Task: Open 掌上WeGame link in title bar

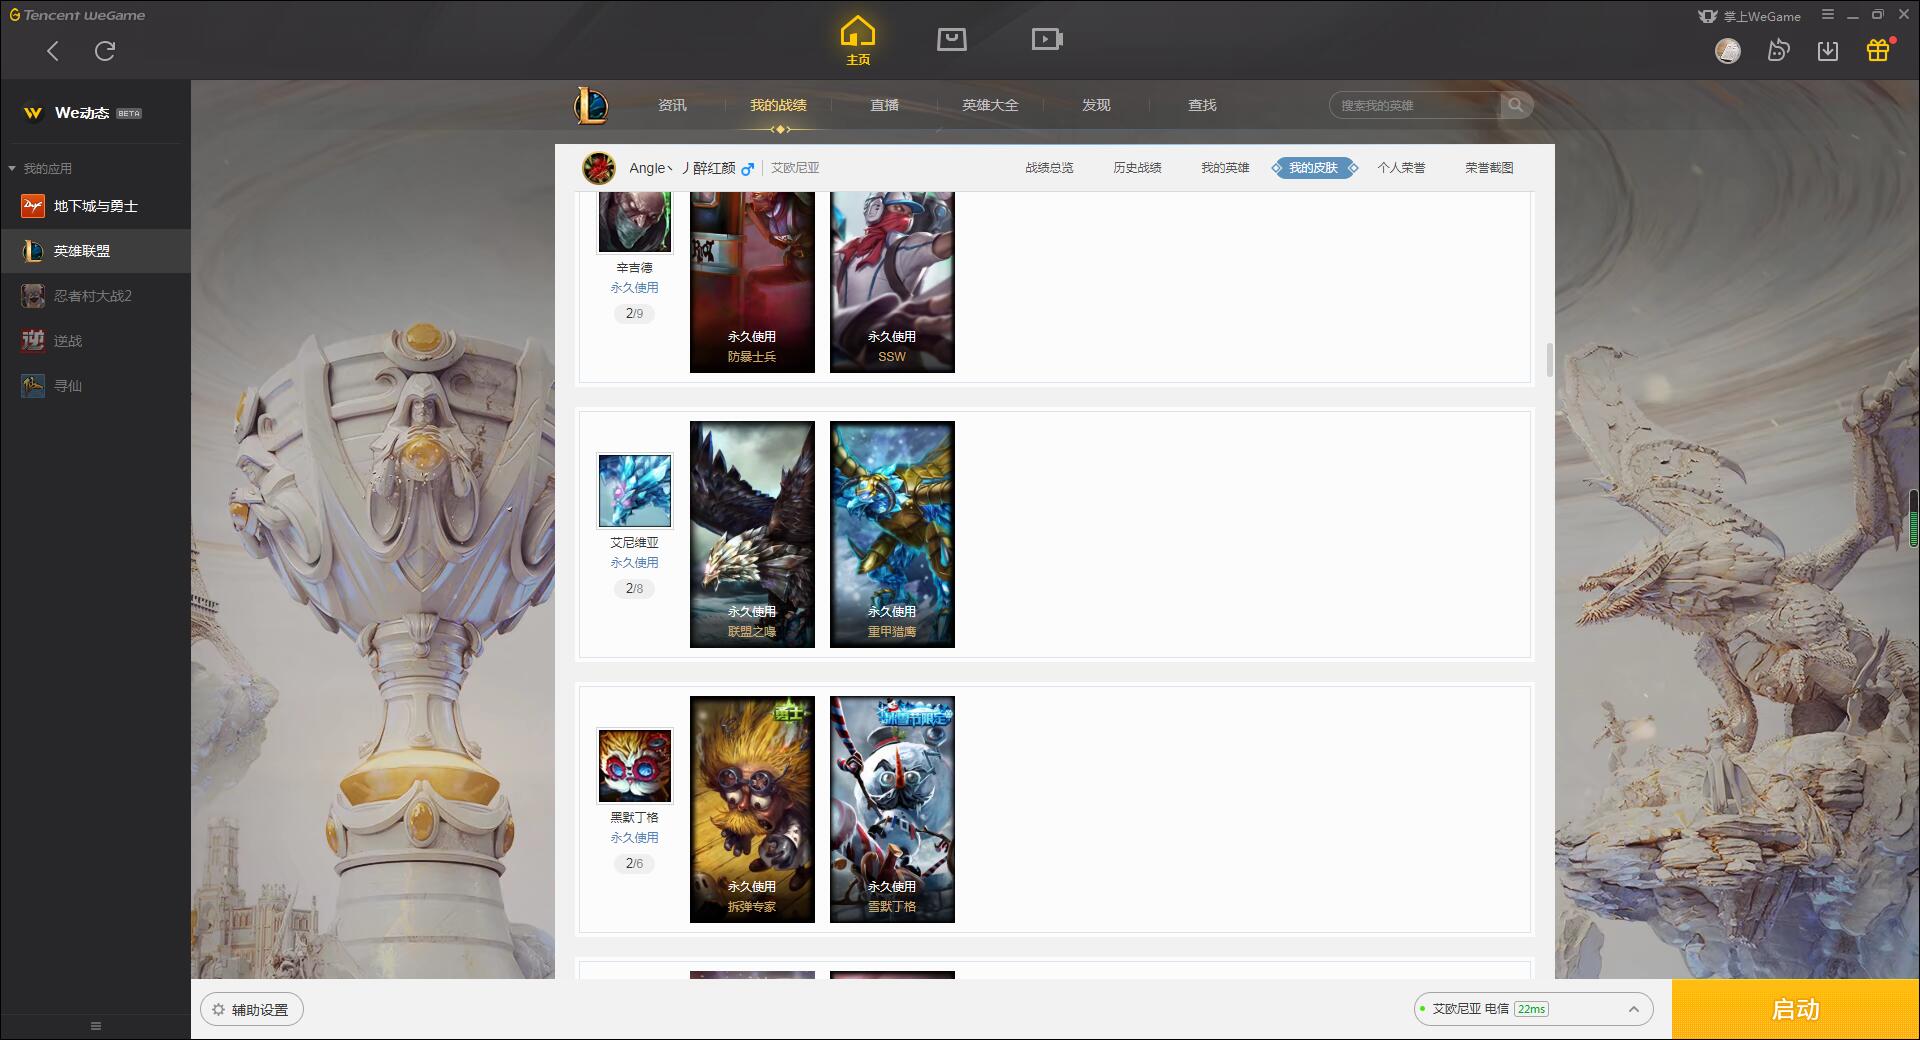Action: (1750, 16)
